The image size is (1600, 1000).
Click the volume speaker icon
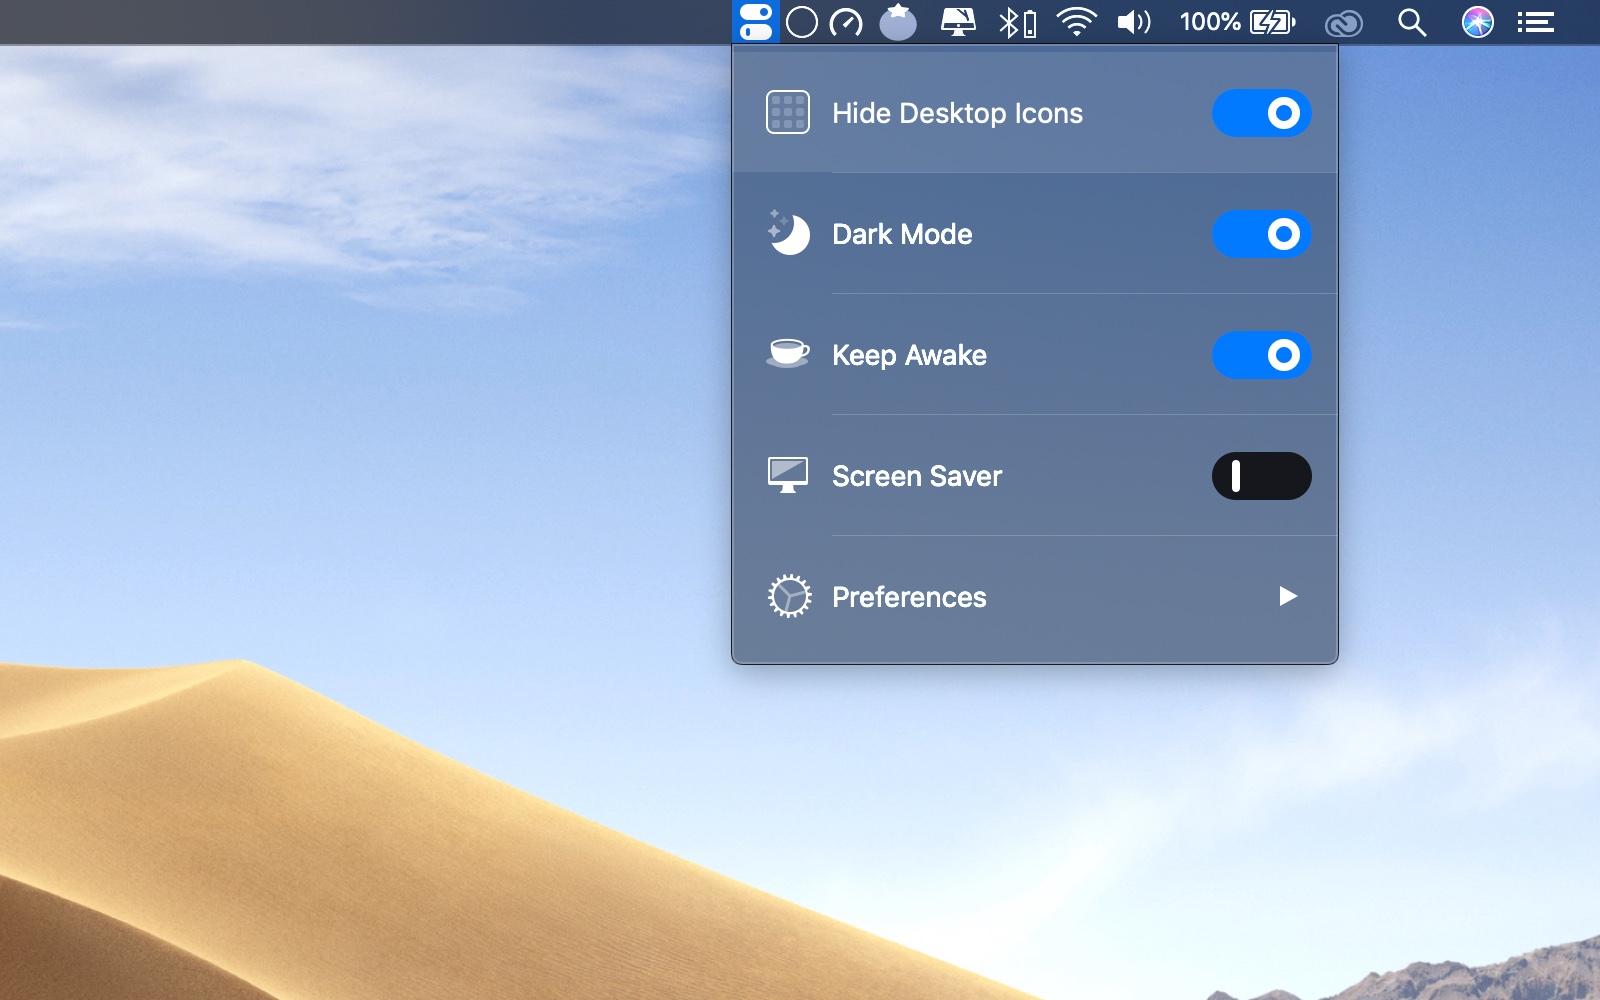(1134, 22)
